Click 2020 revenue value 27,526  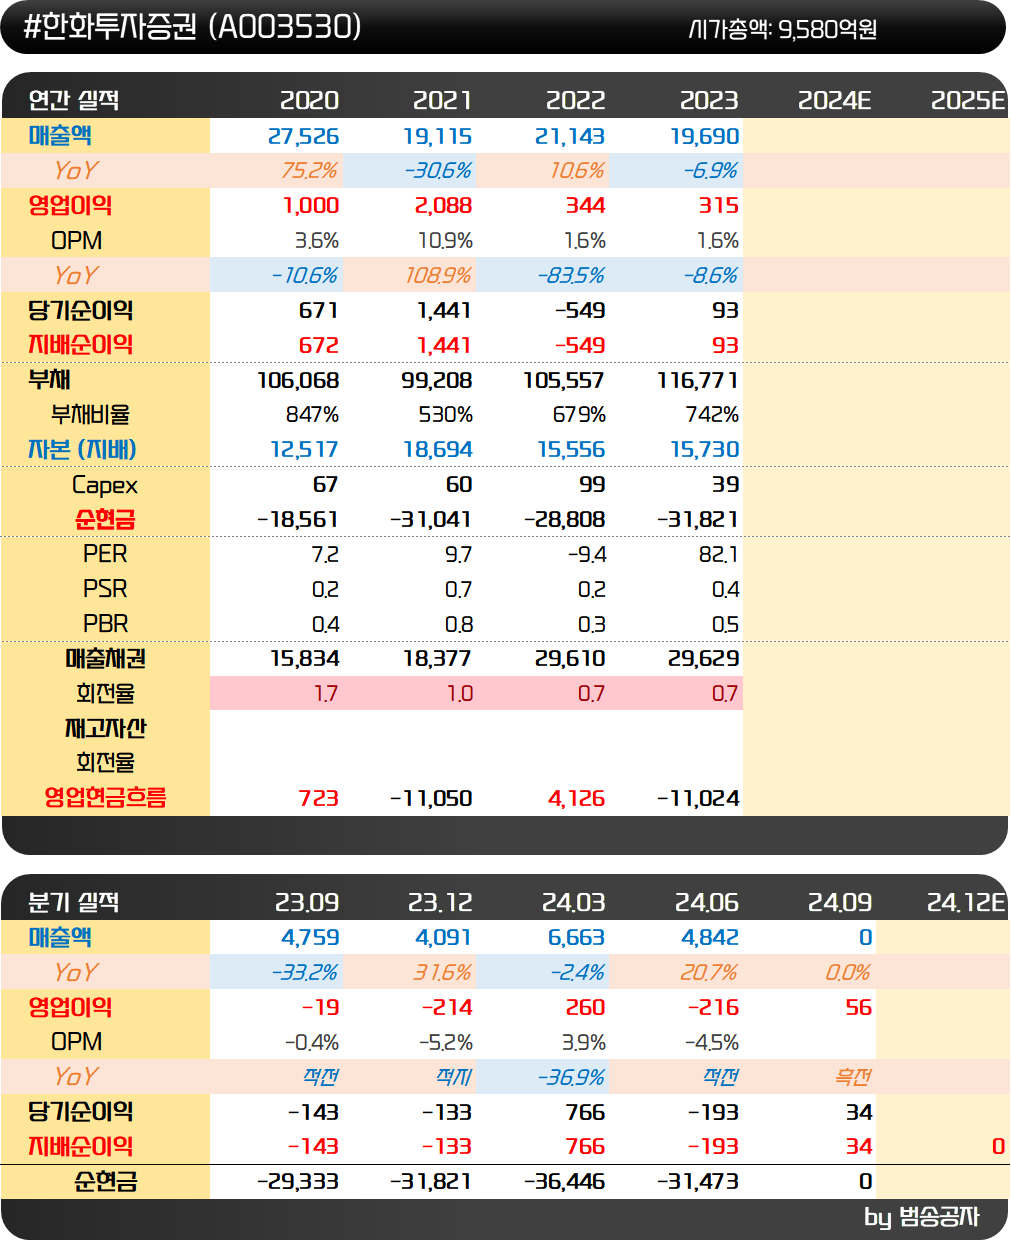tap(304, 136)
